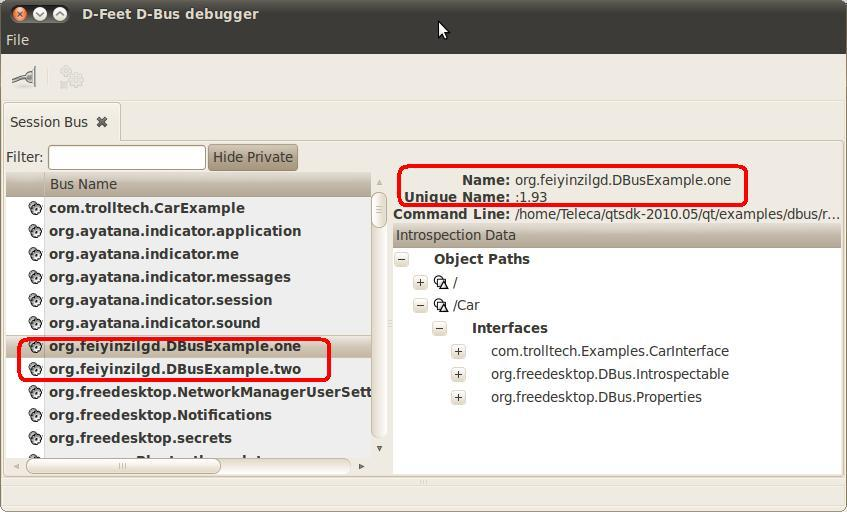Click the icon beside com.trolltech.CarExample
The height and width of the screenshot is (512, 847).
35,208
